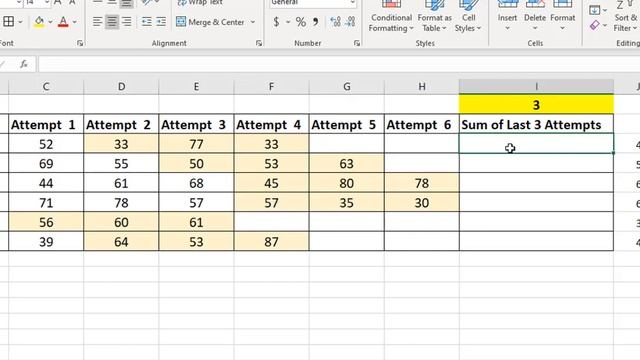Screen dimensions: 640x360
Task: Select column G header
Action: (x=347, y=87)
